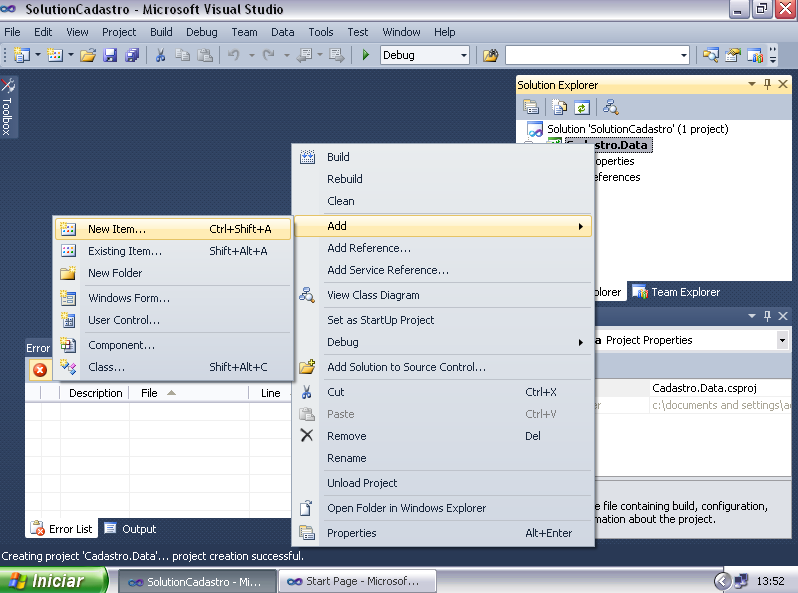Open Add New Item dropdown arrow in toolbar
This screenshot has height=593, width=798.
71,55
